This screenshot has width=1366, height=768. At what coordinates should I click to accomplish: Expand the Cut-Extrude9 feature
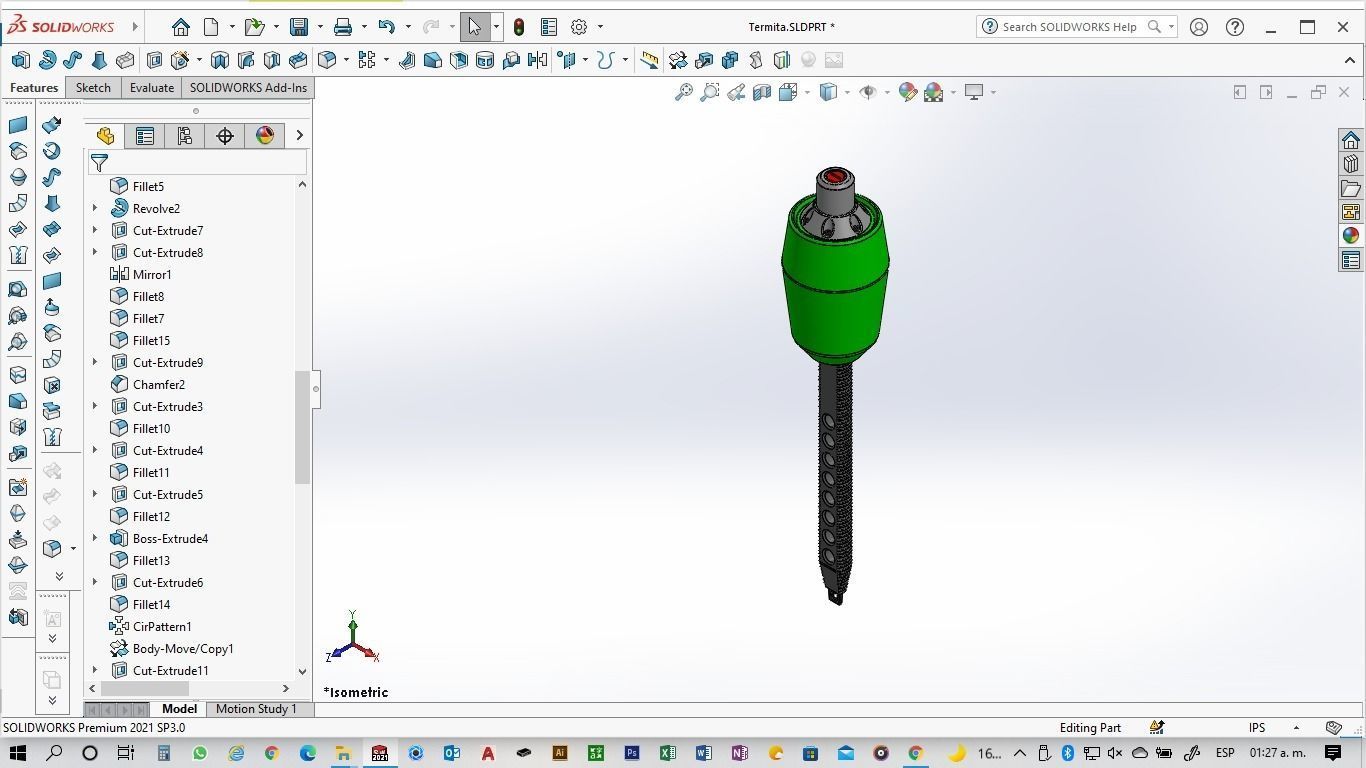pos(95,362)
